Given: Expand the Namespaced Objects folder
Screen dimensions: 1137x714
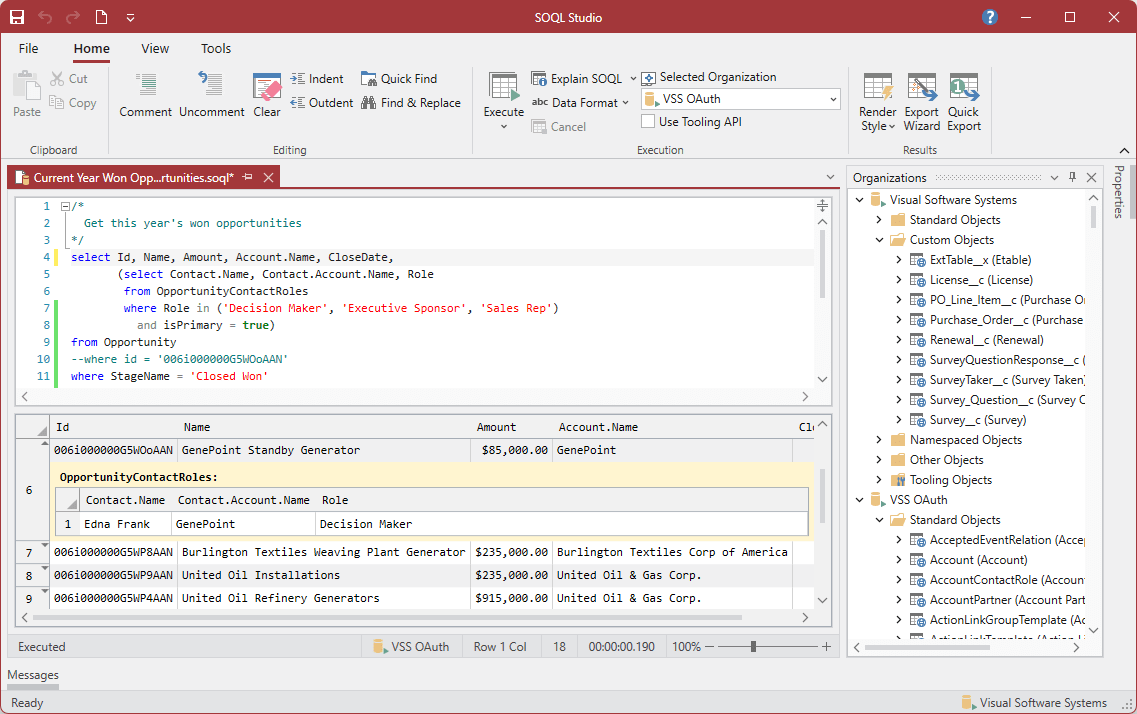Looking at the screenshot, I should click(879, 440).
